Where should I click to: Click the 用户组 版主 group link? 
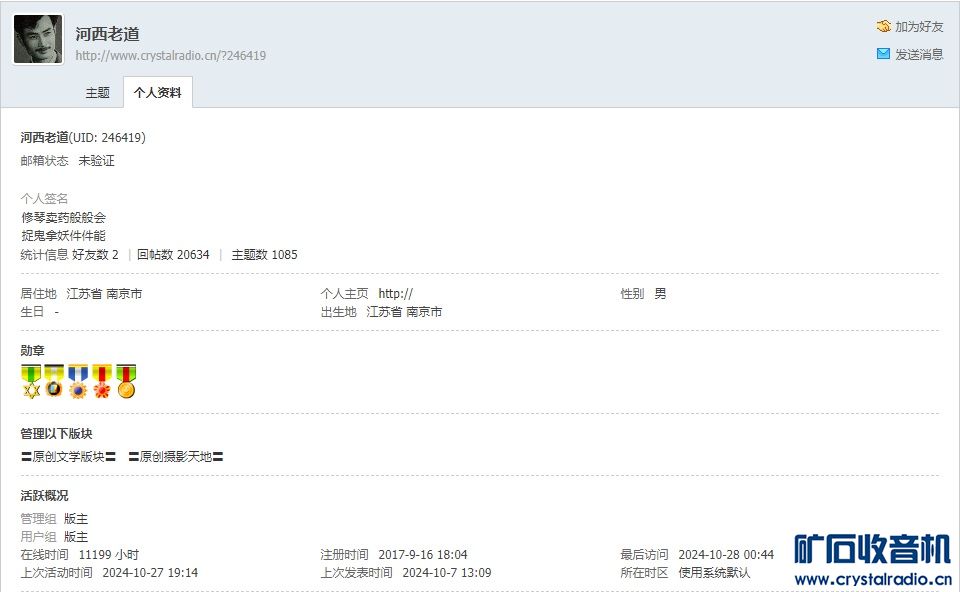click(76, 537)
